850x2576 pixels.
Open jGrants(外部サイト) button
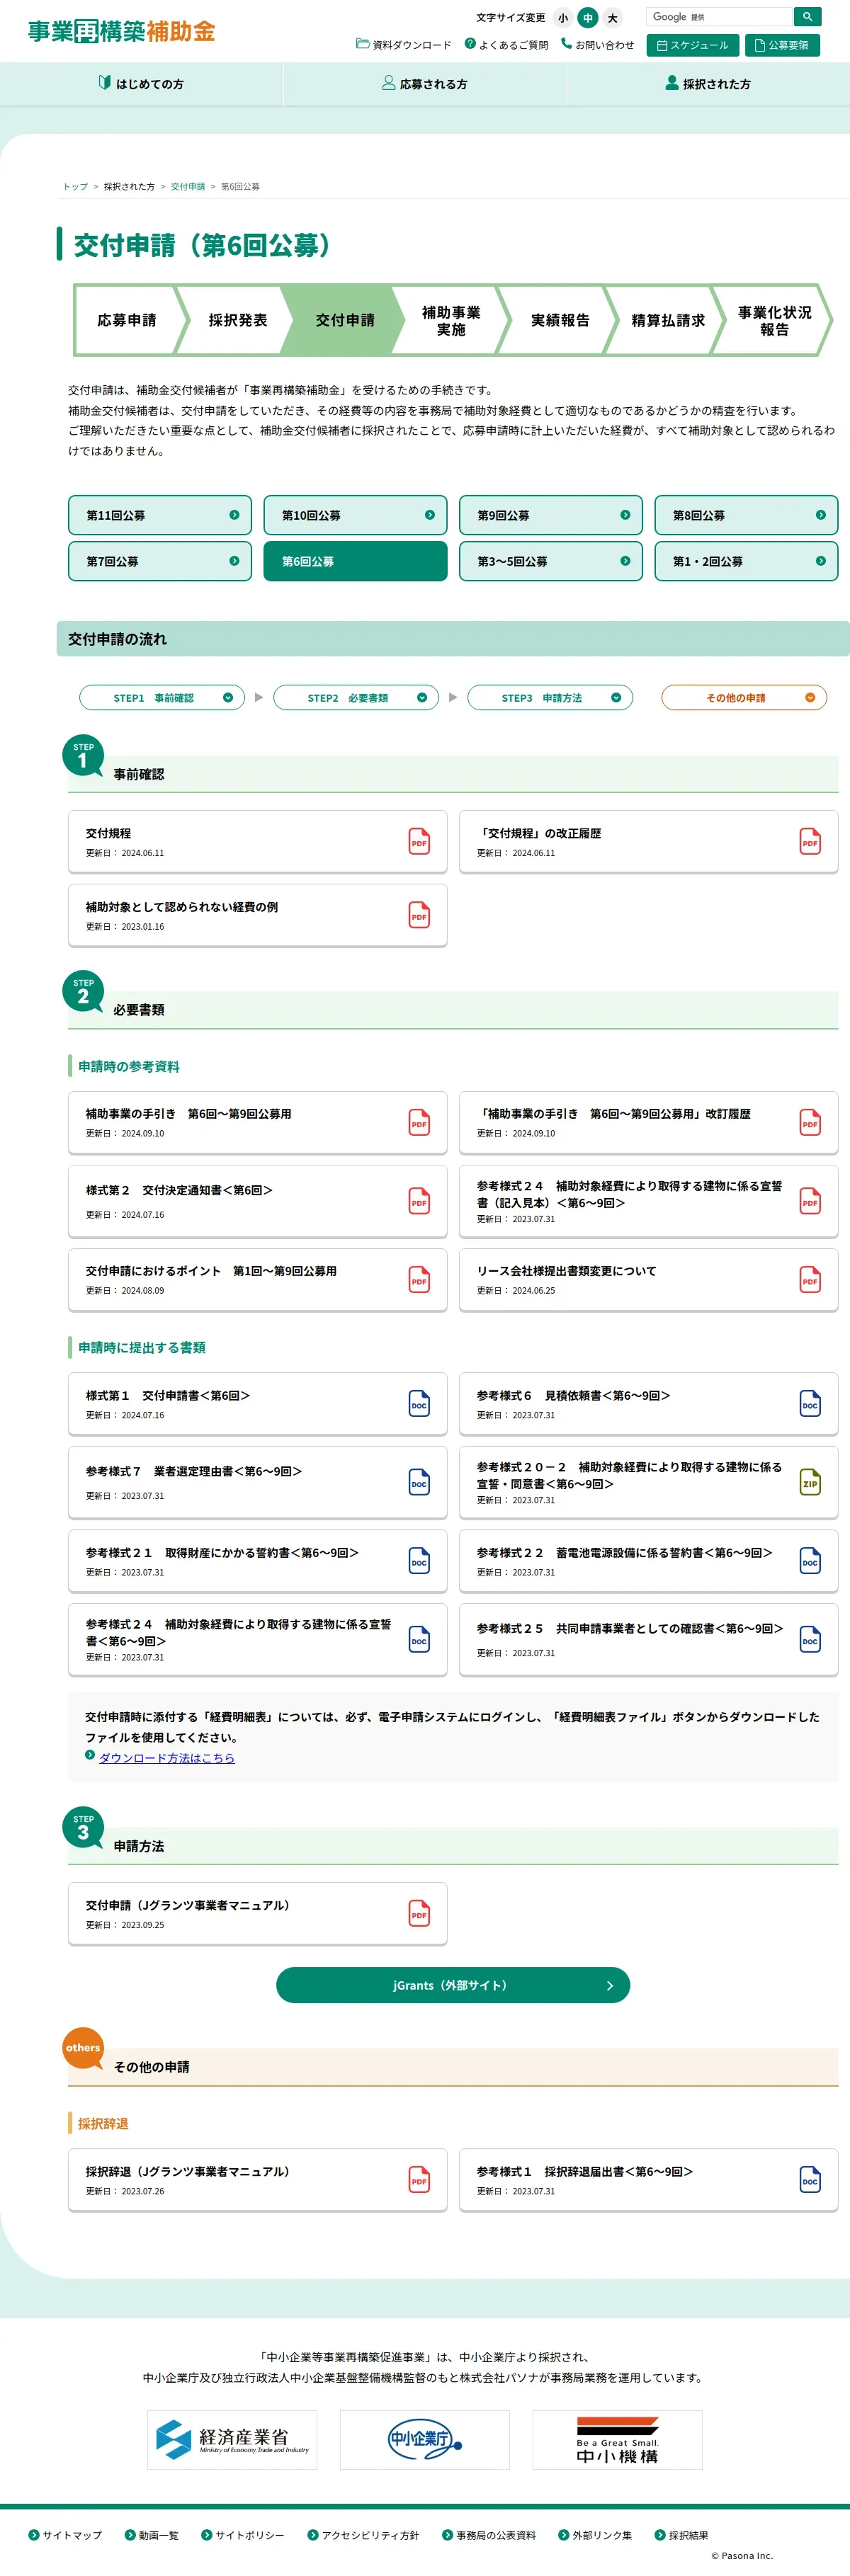point(453,1985)
